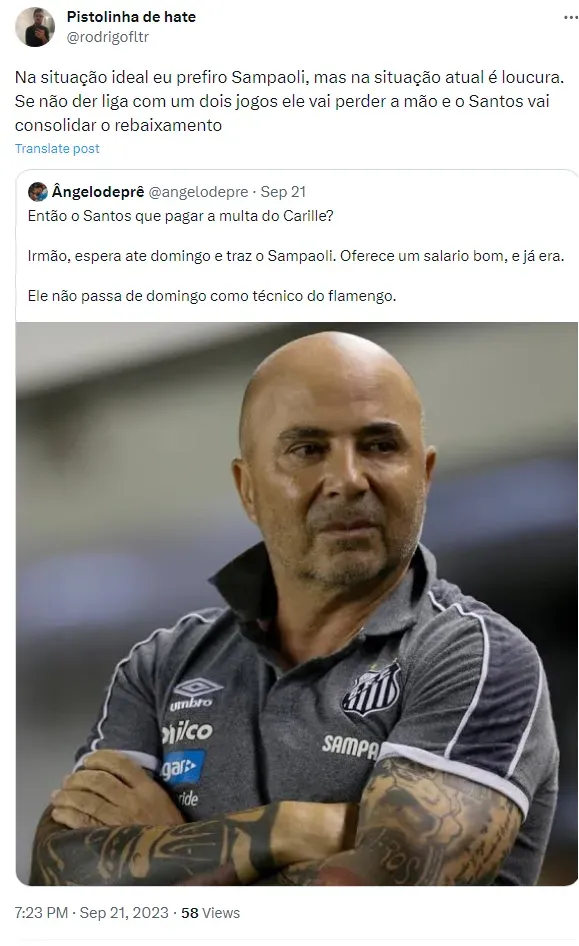
Task: Click the Translate post link
Action: click(x=57, y=148)
